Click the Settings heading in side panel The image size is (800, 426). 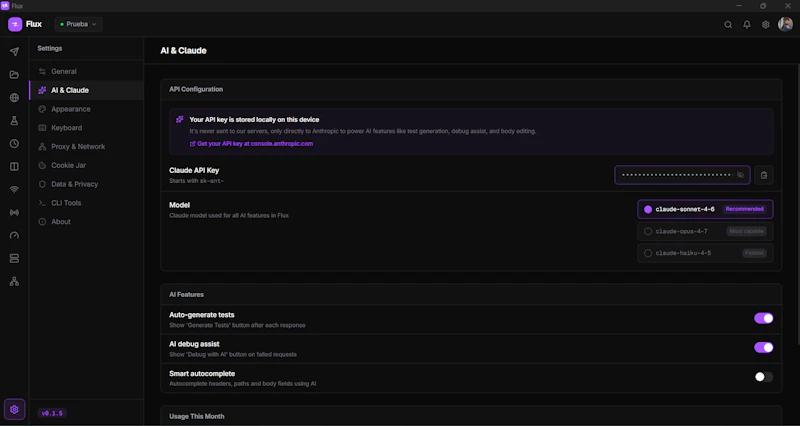point(49,48)
